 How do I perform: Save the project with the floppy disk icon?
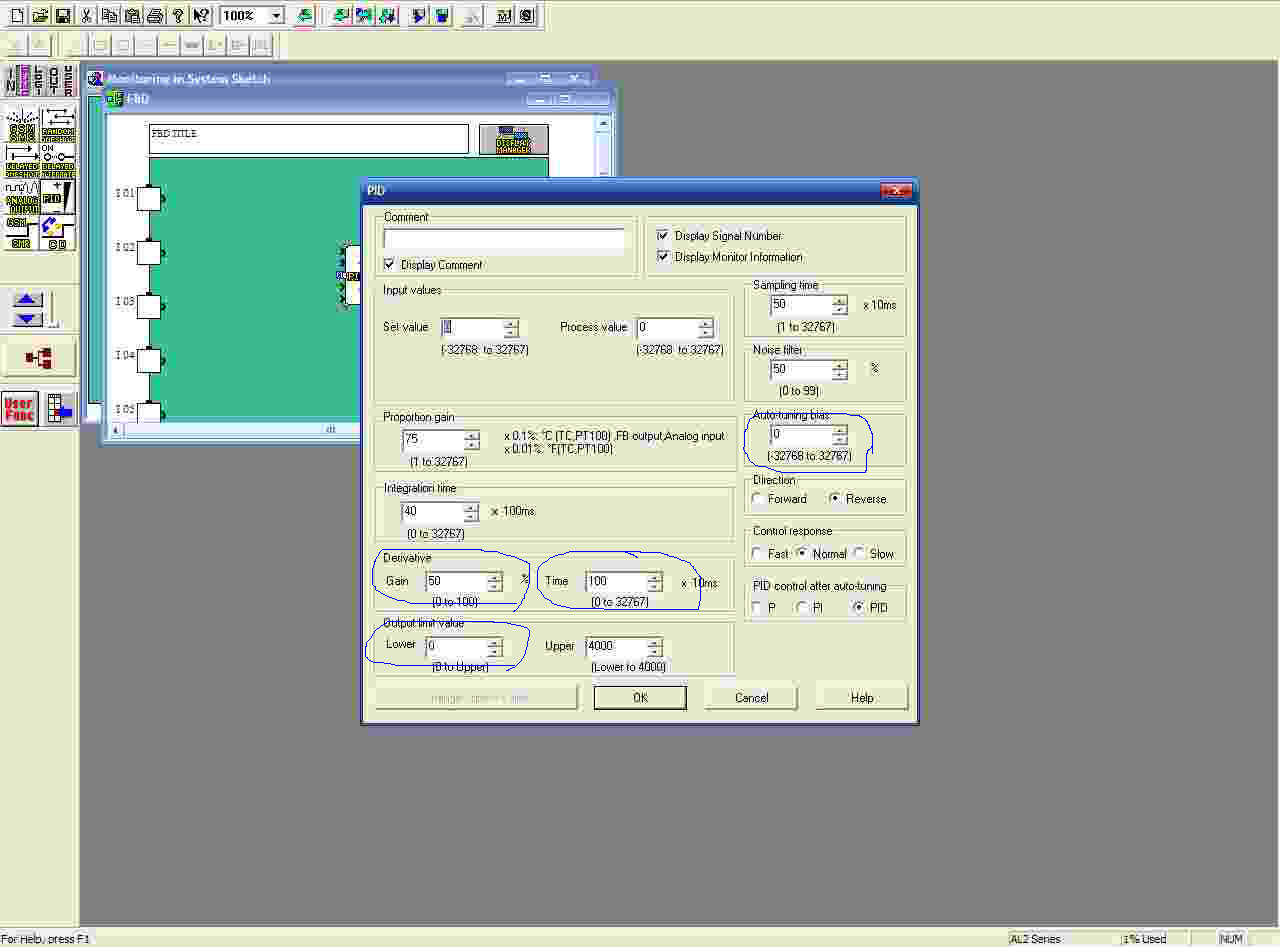63,16
